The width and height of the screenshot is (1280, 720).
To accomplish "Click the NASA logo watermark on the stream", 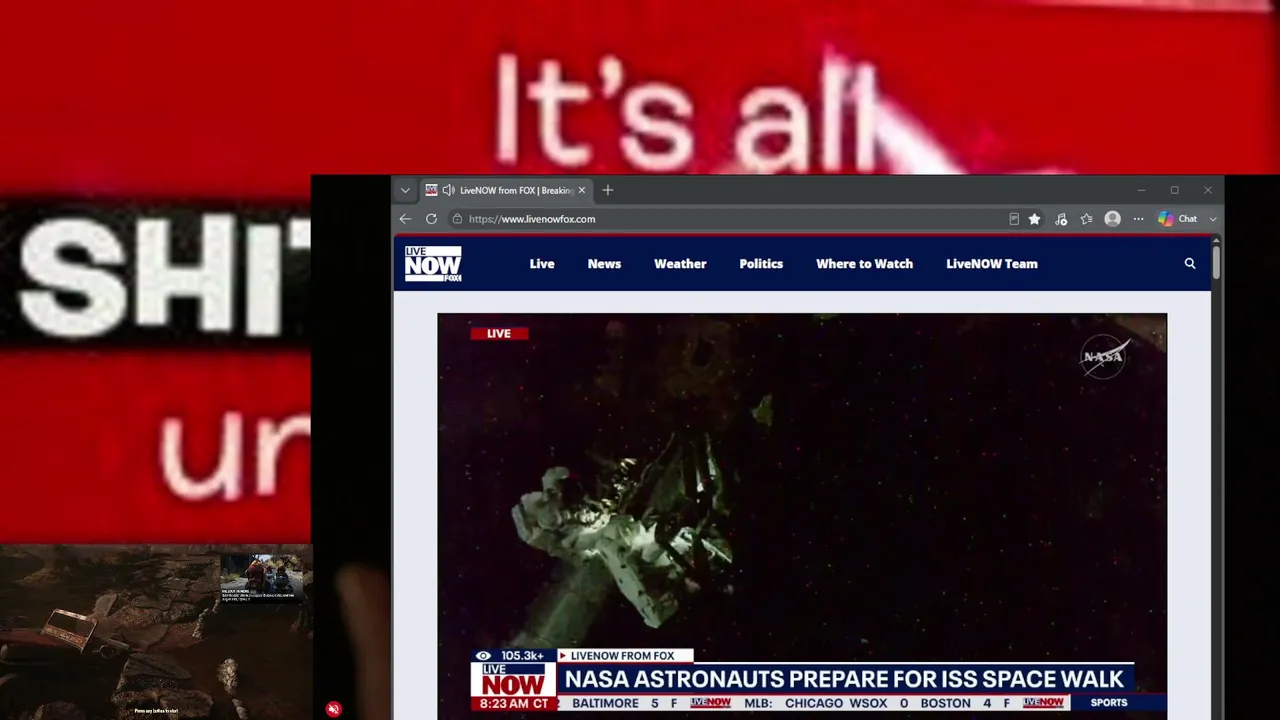I will [x=1104, y=357].
